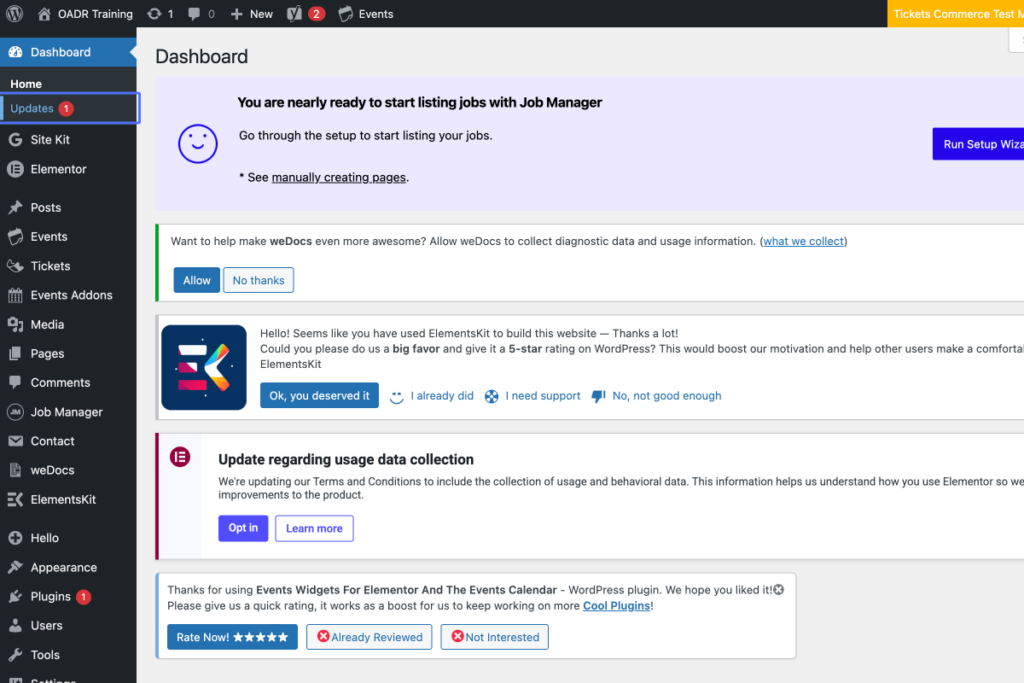Click Already Reviewed button

click(x=369, y=637)
